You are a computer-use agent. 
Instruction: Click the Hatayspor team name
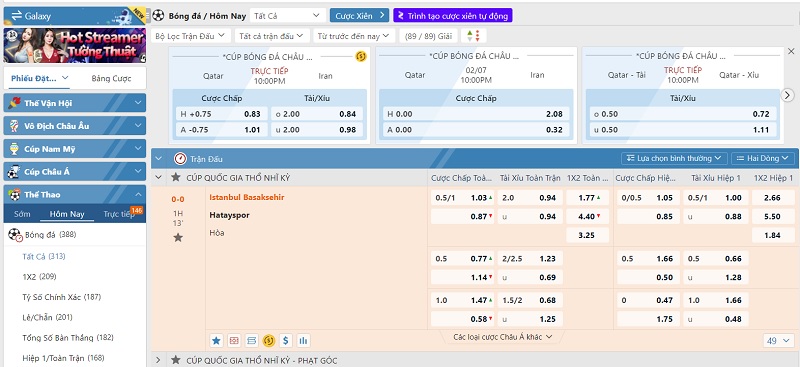(x=230, y=215)
